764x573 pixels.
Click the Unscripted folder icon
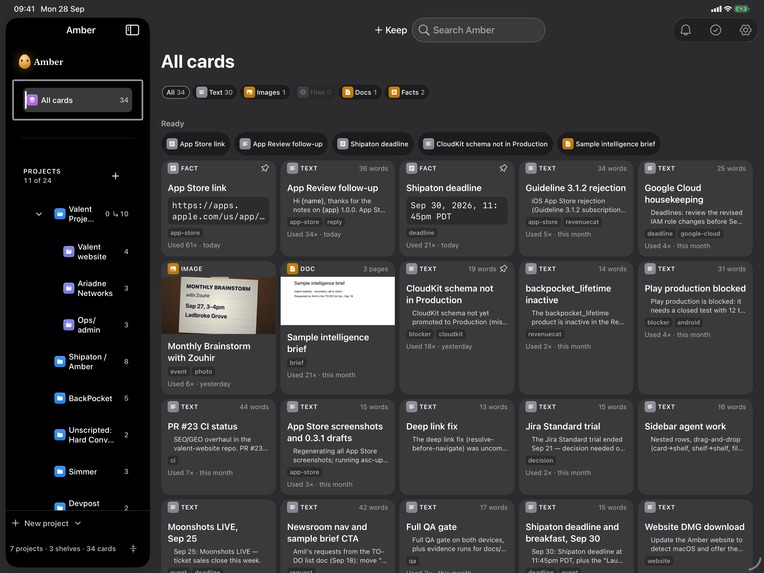[59, 435]
